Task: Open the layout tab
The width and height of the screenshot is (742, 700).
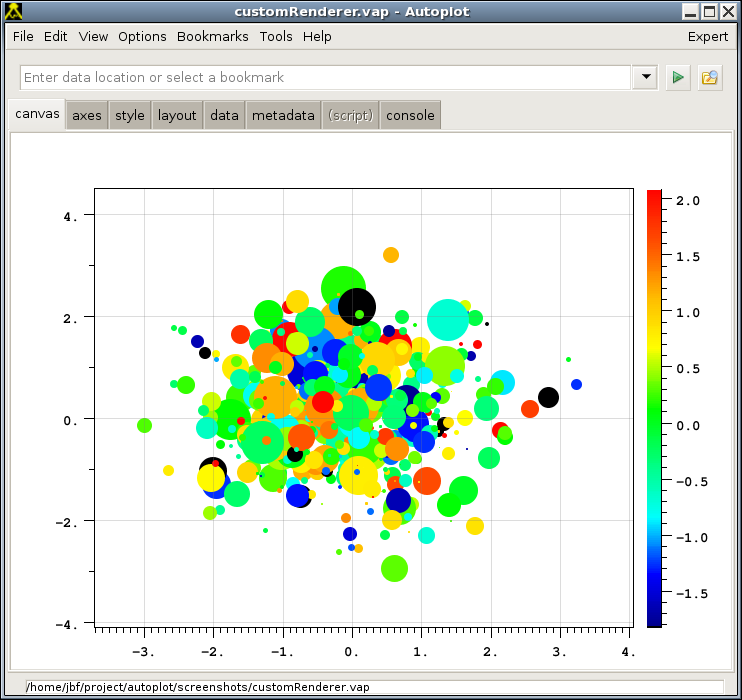Action: (177, 115)
